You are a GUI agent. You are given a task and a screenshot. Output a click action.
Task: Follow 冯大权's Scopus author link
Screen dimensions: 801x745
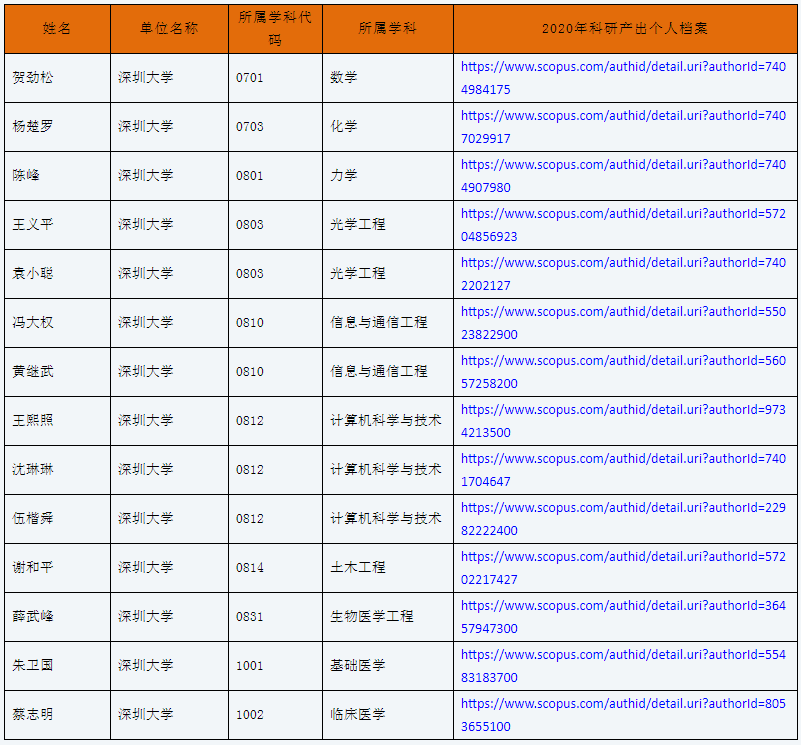pos(623,312)
